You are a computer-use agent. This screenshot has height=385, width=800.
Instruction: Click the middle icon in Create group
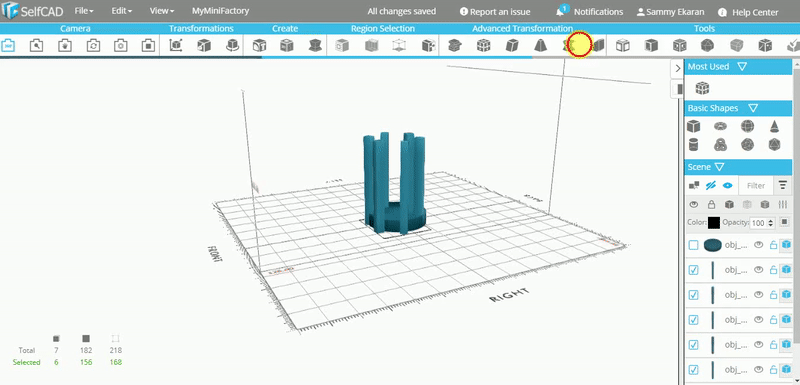tap(287, 45)
